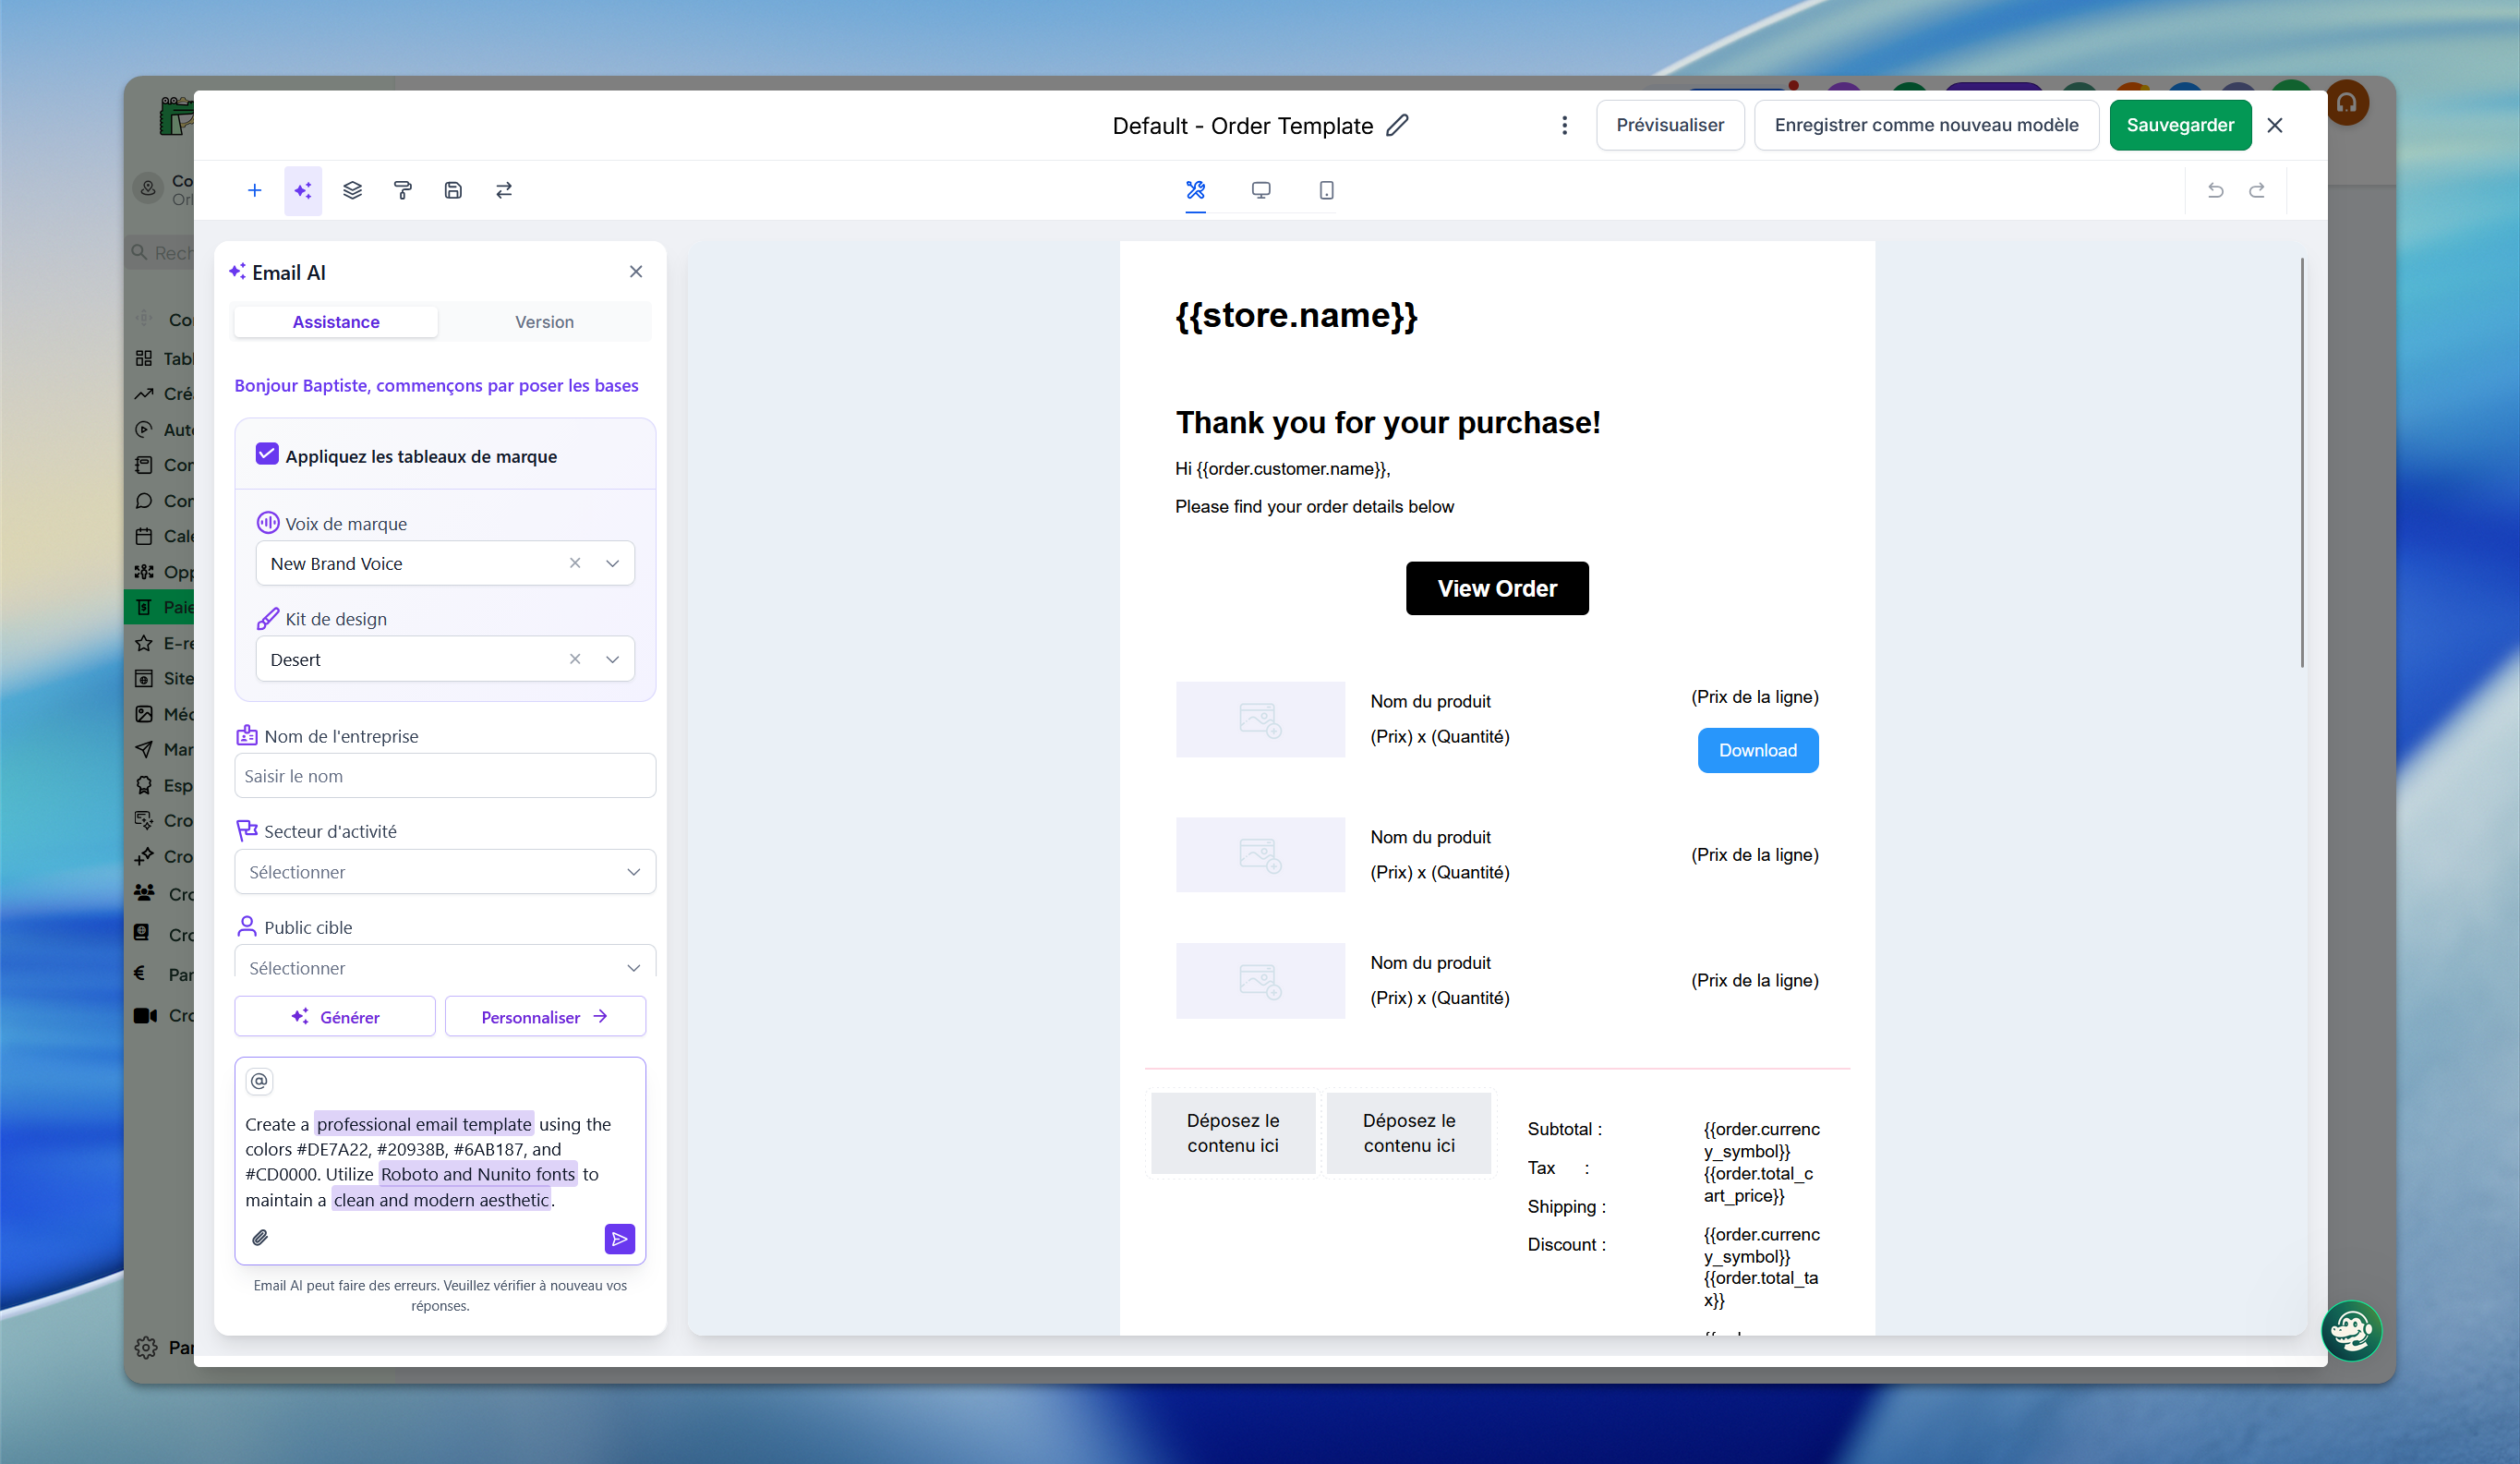2520x1464 pixels.
Task: Close the Email AI panel
Action: 636,272
